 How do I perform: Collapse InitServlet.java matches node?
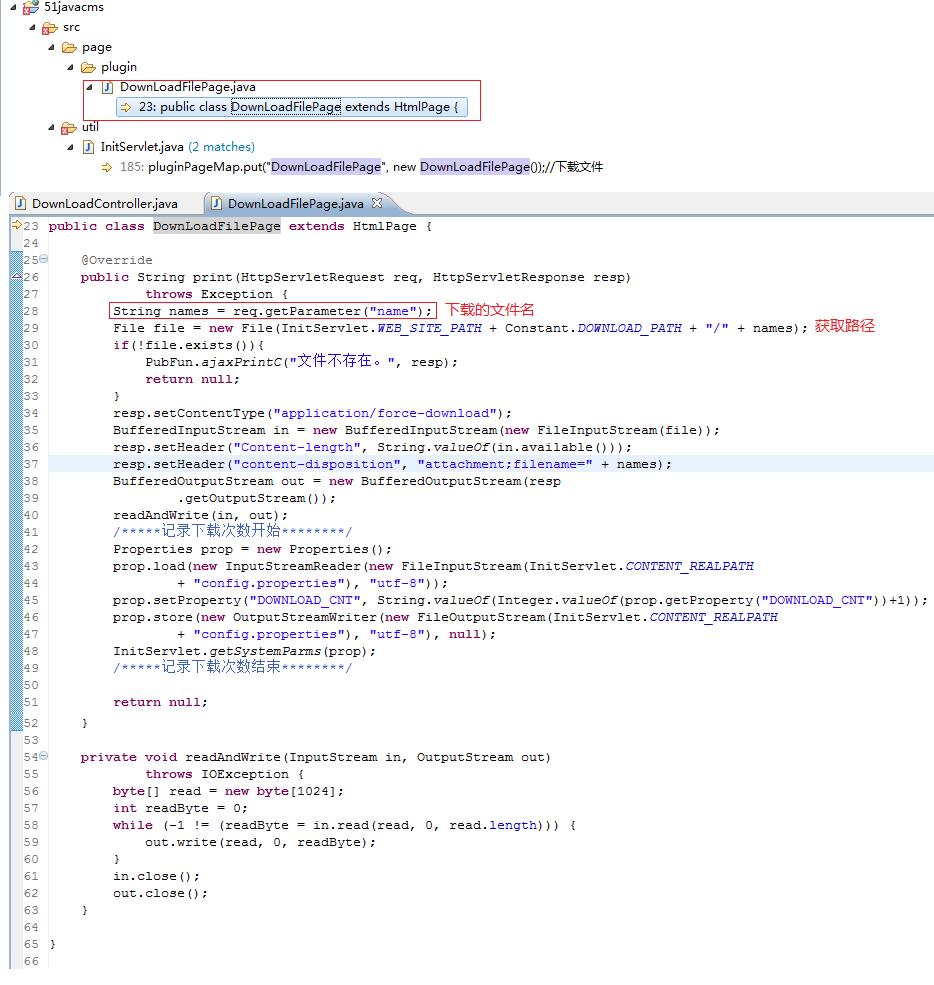(x=71, y=147)
